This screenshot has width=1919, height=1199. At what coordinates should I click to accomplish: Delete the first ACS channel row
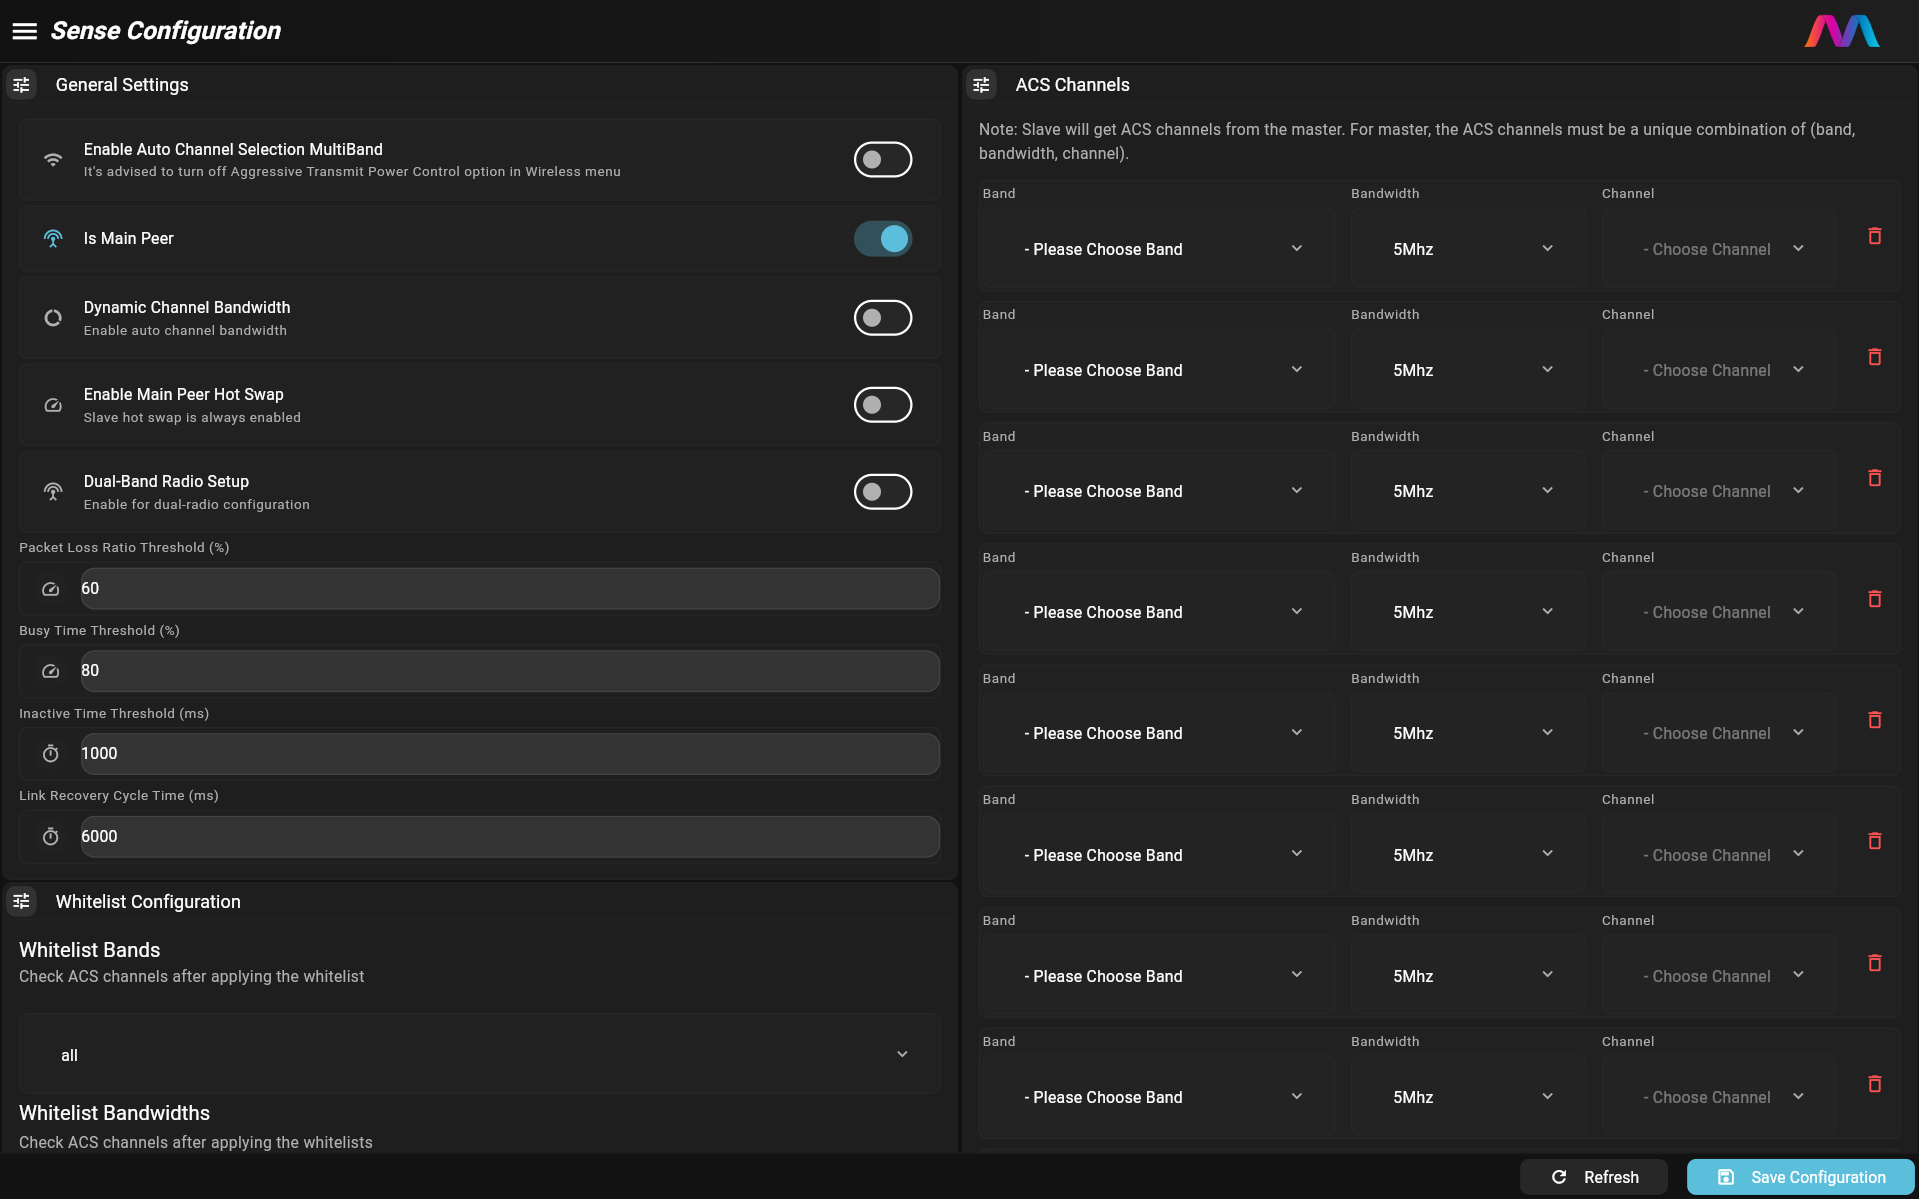click(x=1875, y=236)
